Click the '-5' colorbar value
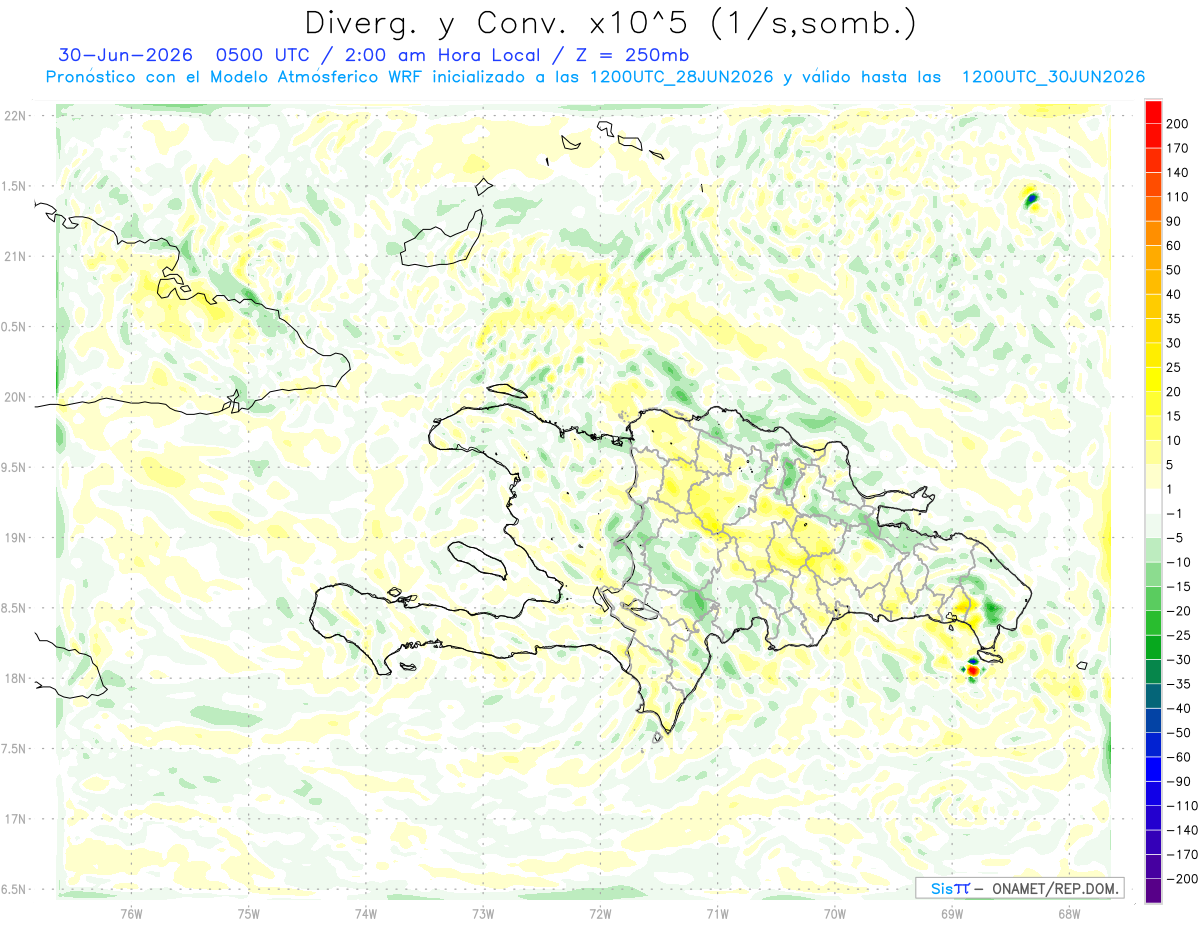 pos(1177,538)
